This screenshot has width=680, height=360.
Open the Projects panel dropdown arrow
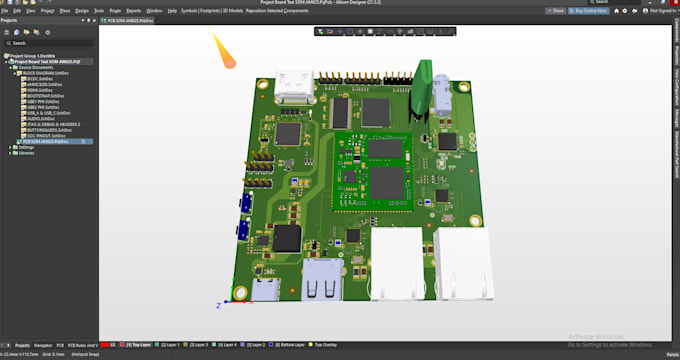[x=83, y=20]
